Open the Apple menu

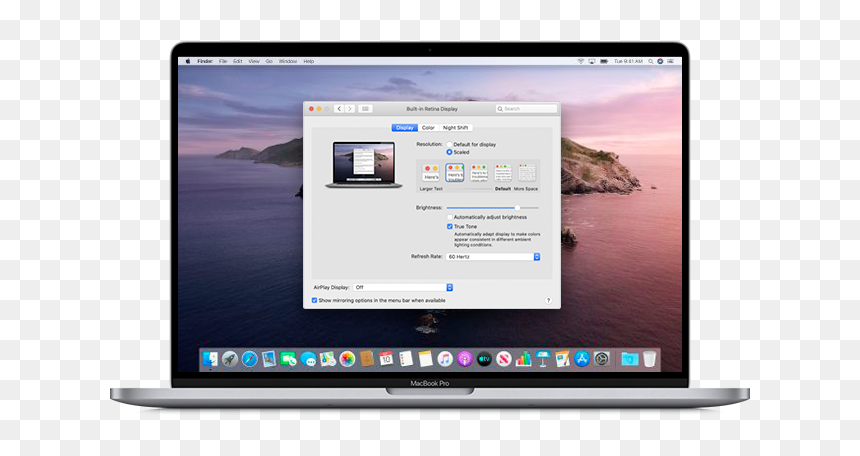tap(188, 61)
